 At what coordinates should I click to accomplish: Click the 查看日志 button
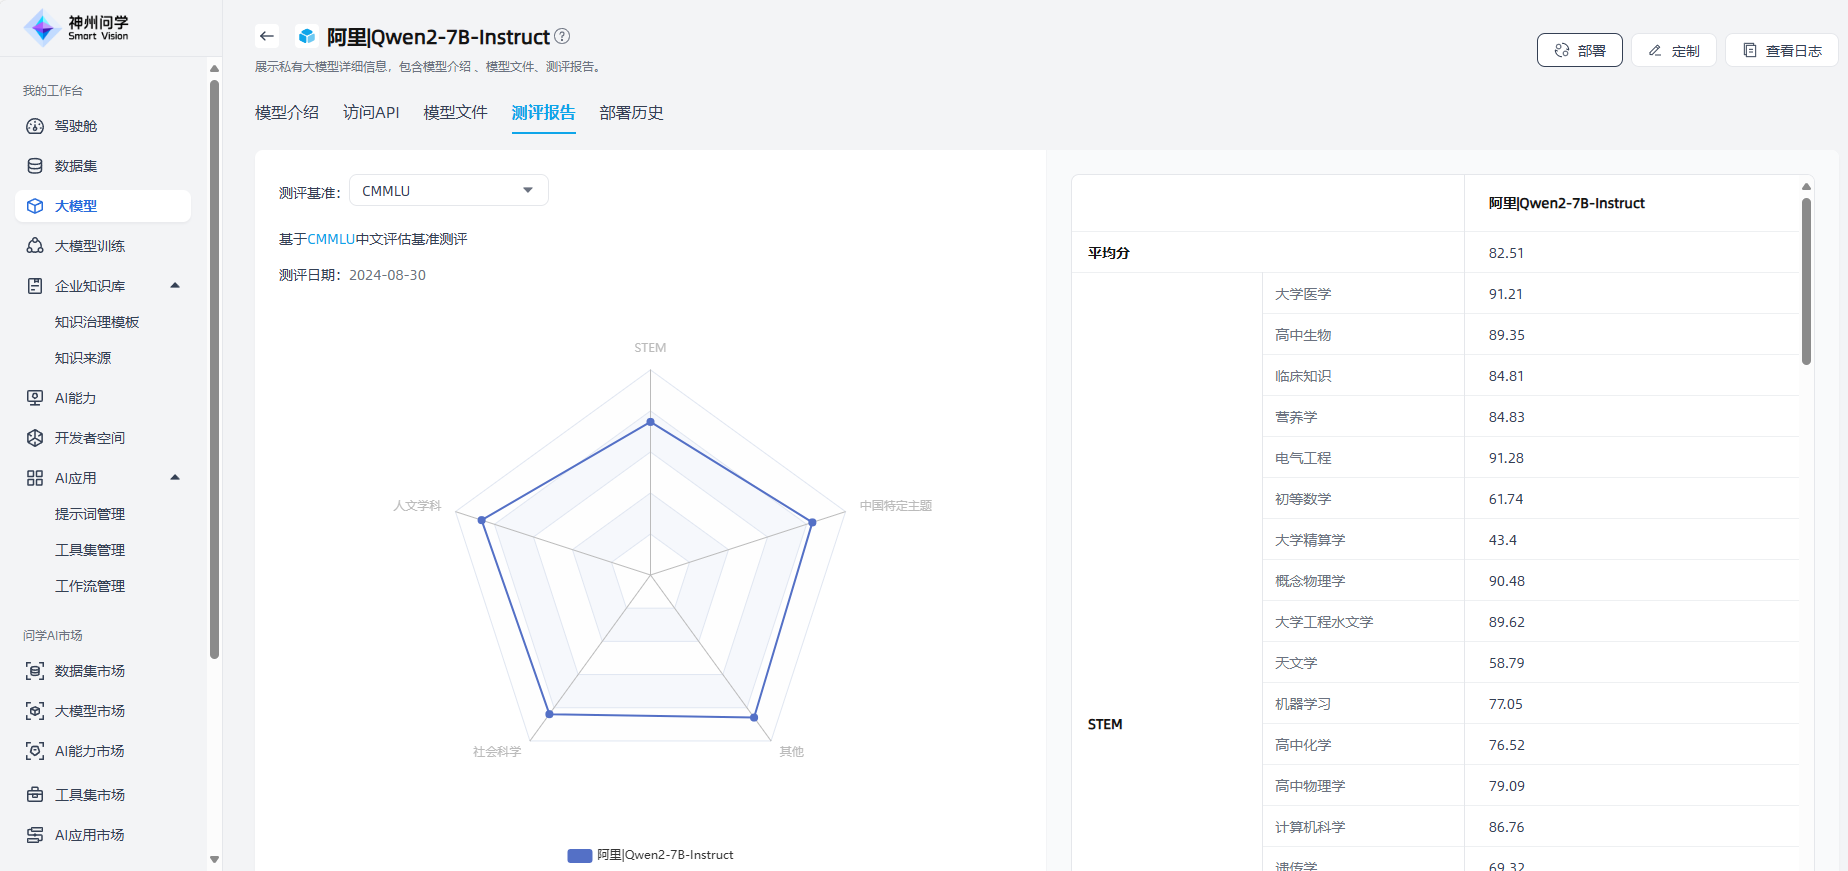pyautogui.click(x=1781, y=51)
